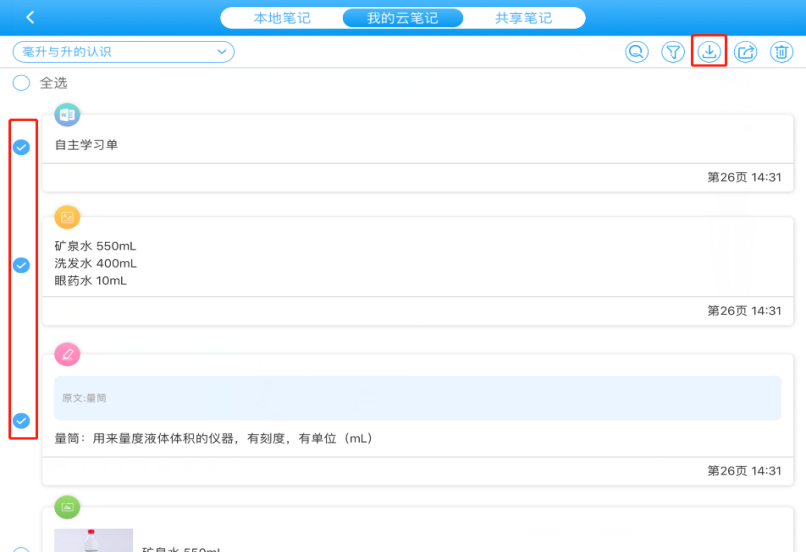Uncheck the 矿泉水 550mL note checkbox
The width and height of the screenshot is (806, 552).
21,265
